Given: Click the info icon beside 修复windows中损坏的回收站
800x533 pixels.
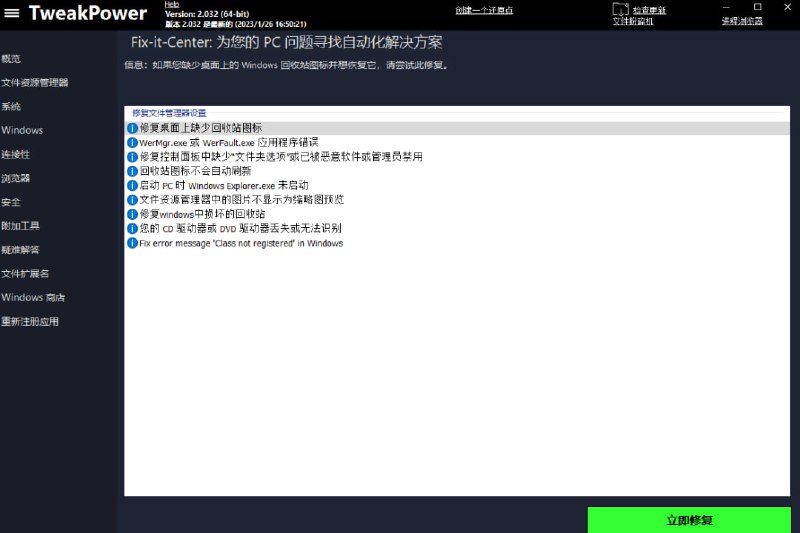Looking at the screenshot, I should (x=132, y=214).
